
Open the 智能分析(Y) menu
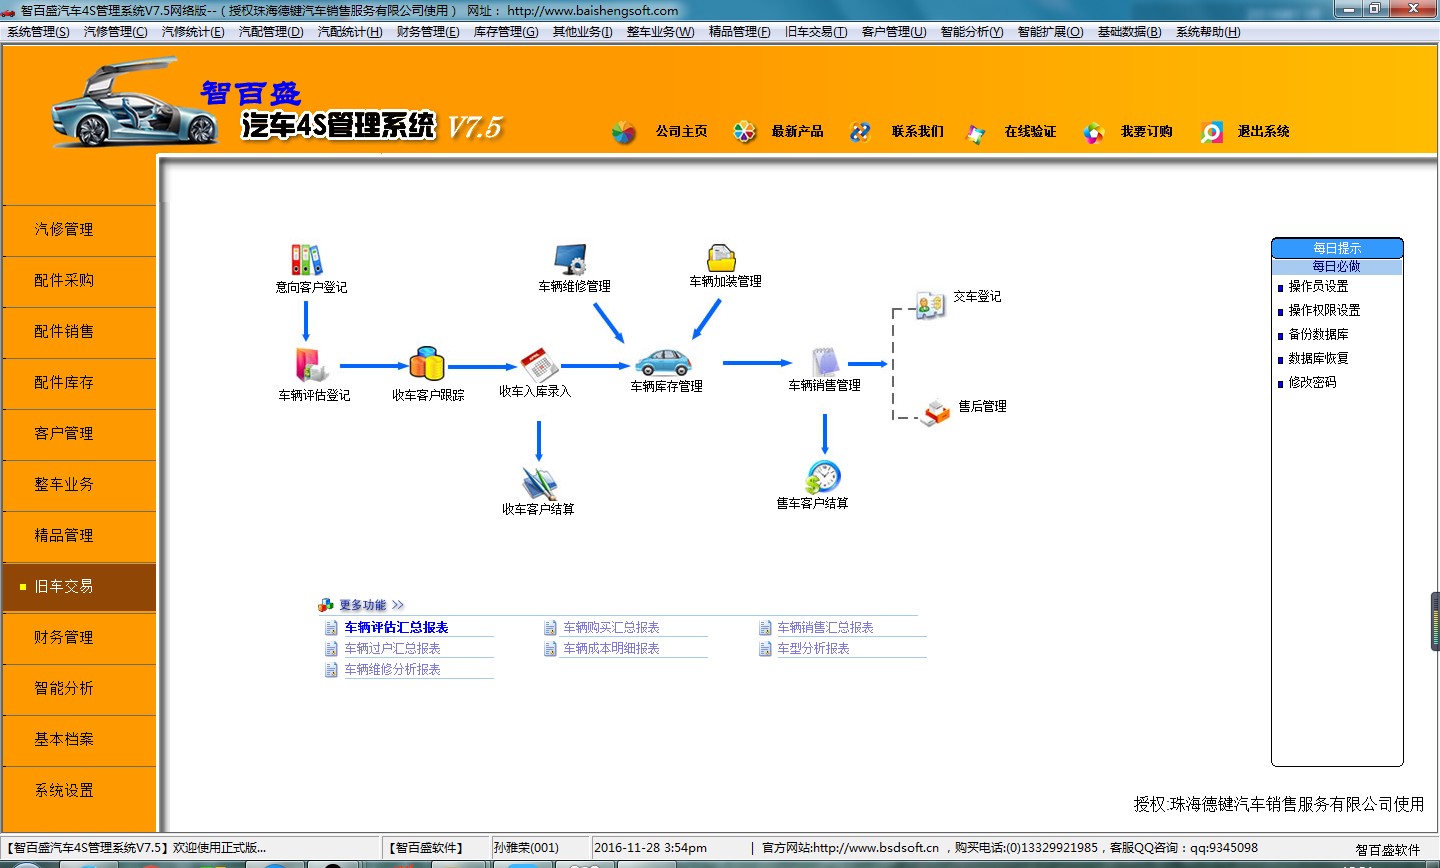971,32
